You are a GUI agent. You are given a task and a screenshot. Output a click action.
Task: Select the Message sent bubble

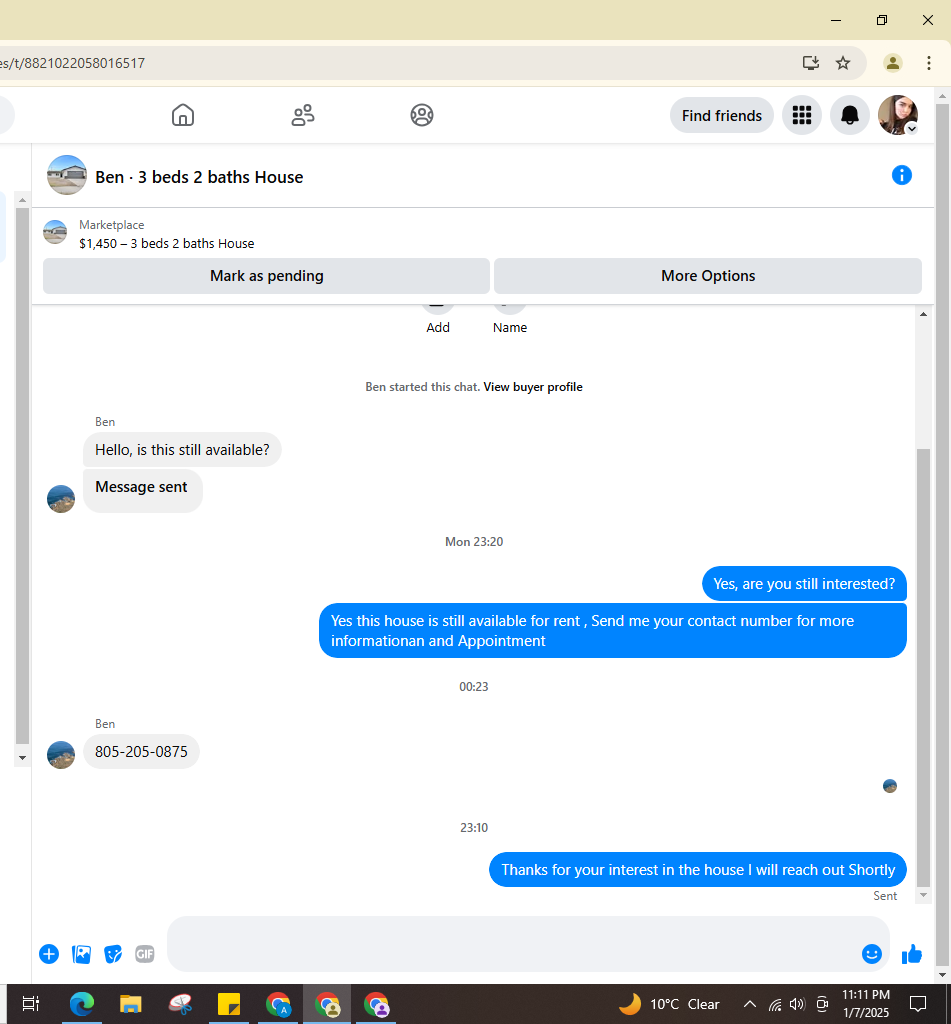pos(142,490)
